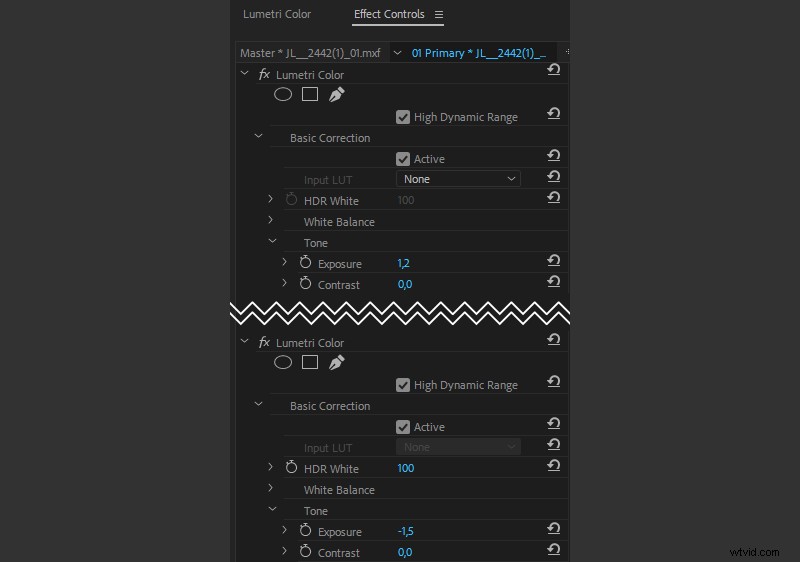This screenshot has width=800, height=562.
Task: Collapse Basic Correction in the first Lumetri Color effect
Action: (259, 136)
